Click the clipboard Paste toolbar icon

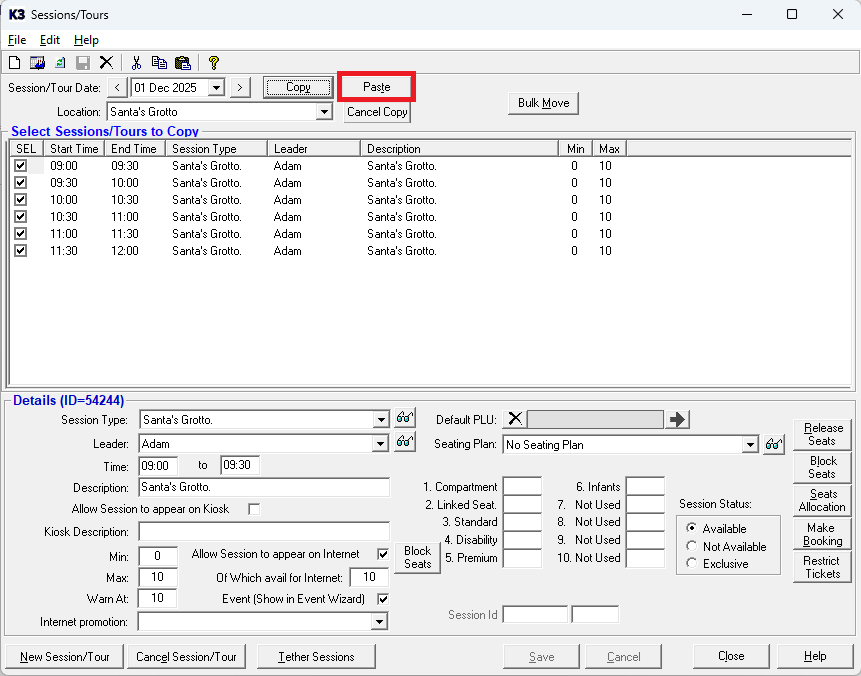pos(182,62)
